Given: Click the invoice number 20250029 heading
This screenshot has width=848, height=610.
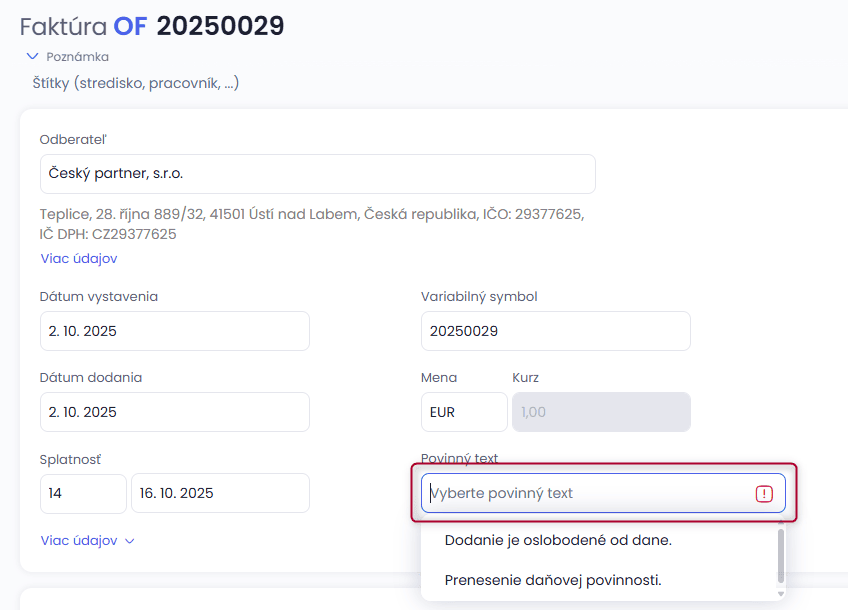Looking at the screenshot, I should tap(221, 27).
